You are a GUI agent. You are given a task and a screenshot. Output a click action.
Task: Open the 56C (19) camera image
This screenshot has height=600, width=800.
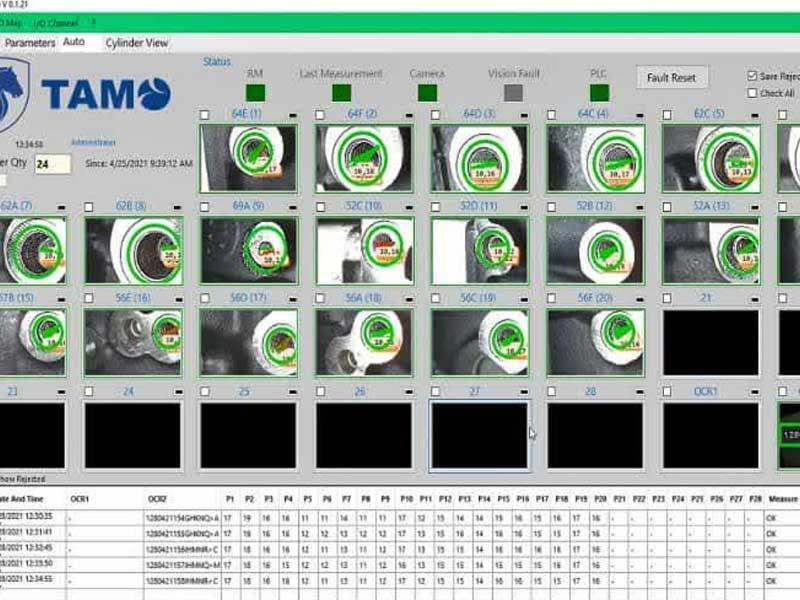[x=480, y=342]
